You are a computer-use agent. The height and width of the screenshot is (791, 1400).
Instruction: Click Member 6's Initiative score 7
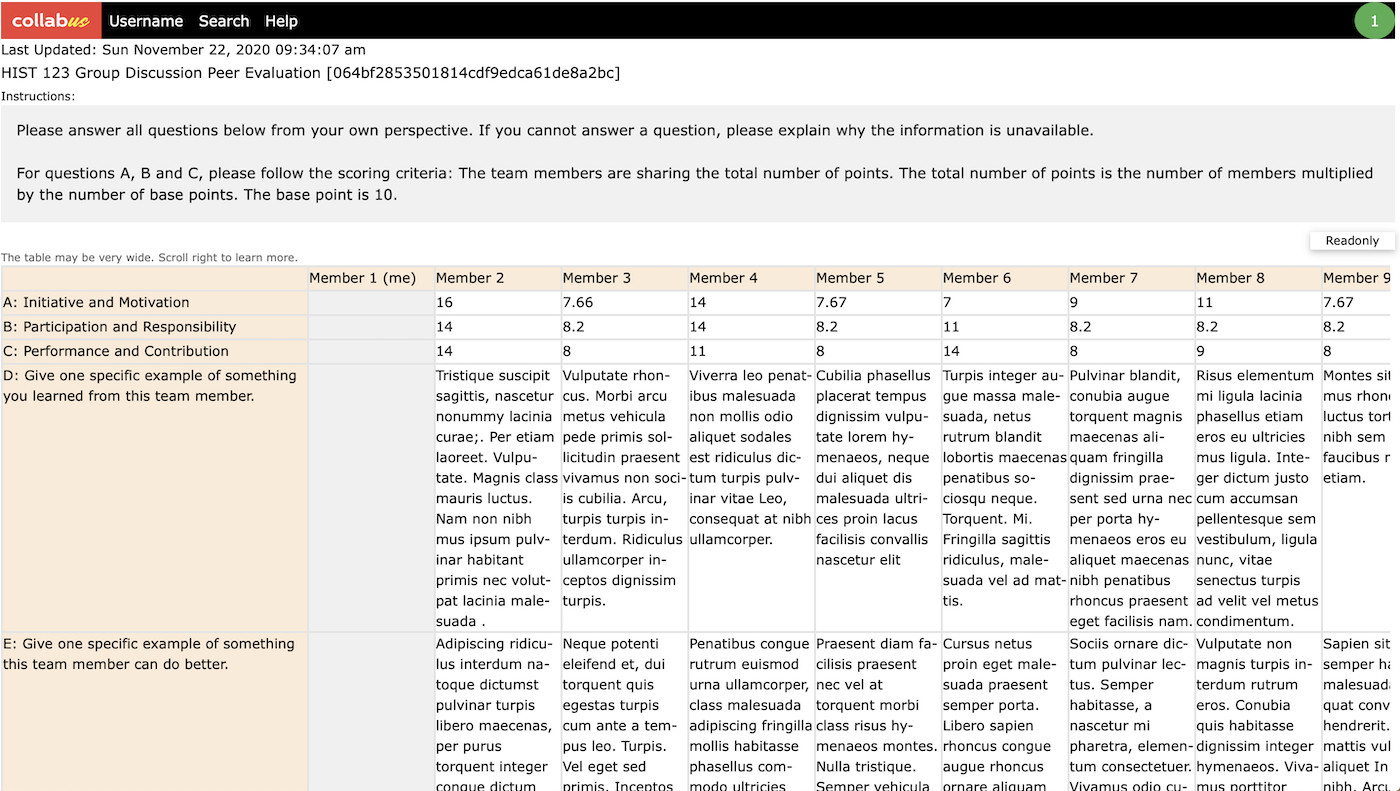point(1005,302)
